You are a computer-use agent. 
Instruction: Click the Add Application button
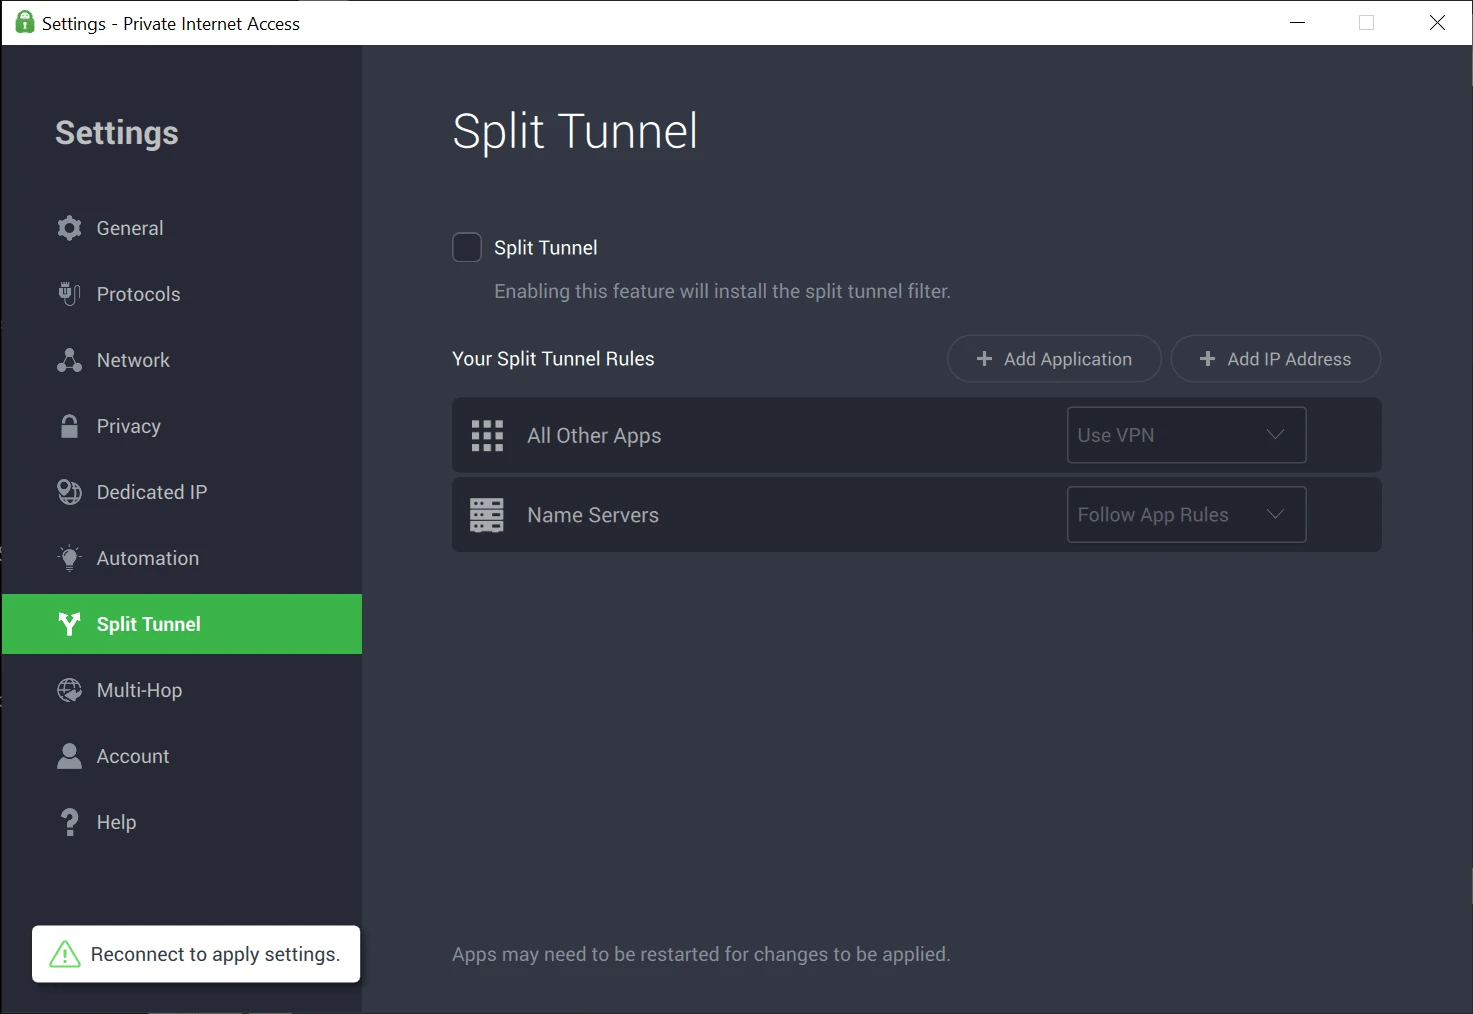pos(1054,359)
